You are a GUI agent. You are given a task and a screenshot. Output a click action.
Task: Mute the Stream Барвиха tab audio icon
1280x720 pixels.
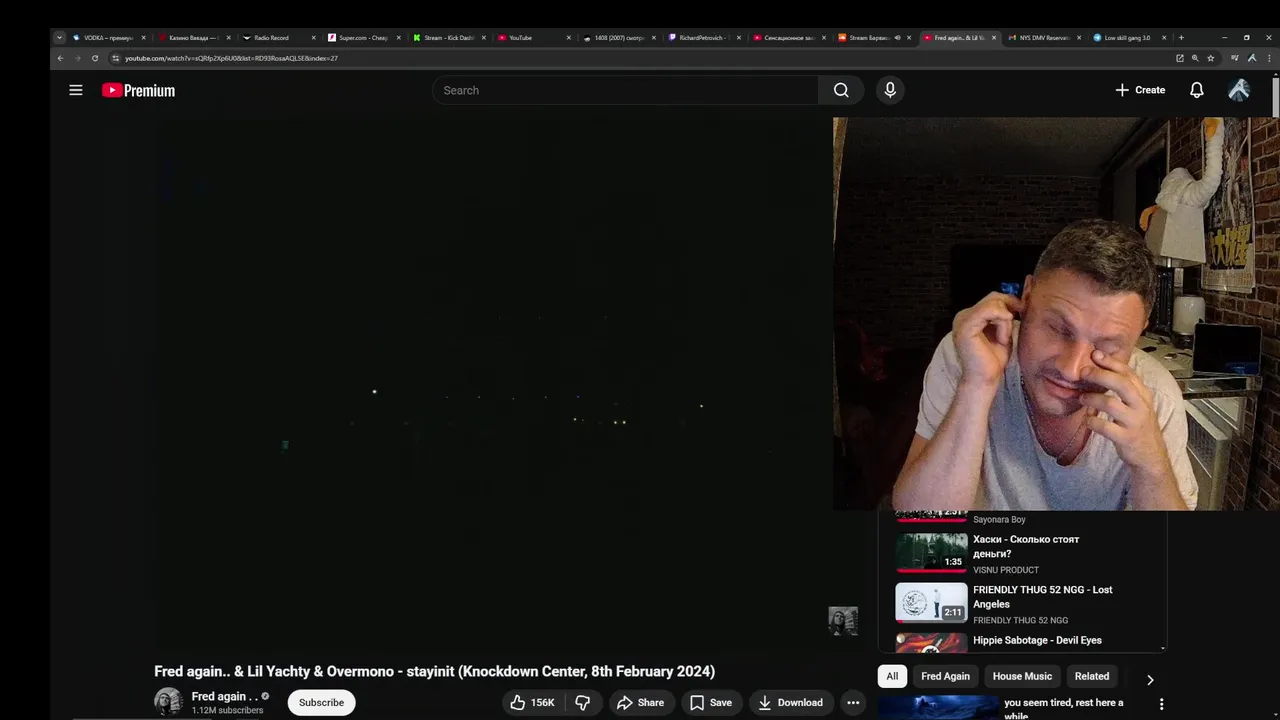point(897,38)
